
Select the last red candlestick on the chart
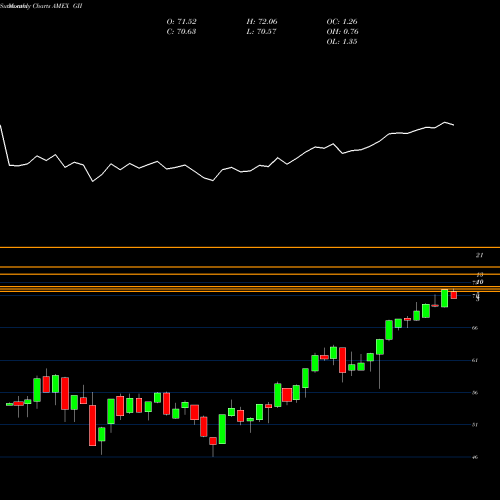454,295
